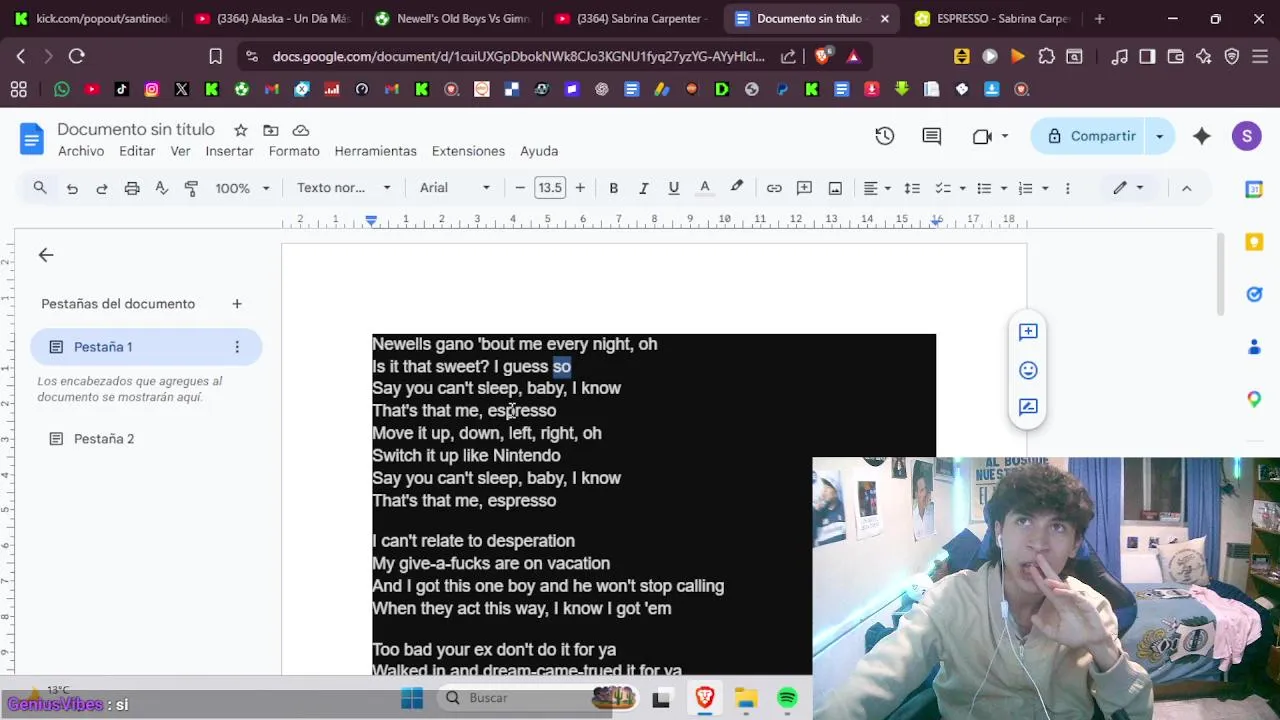This screenshot has width=1280, height=720.
Task: Hide the menus with the collapse chevron
Action: tap(1186, 188)
